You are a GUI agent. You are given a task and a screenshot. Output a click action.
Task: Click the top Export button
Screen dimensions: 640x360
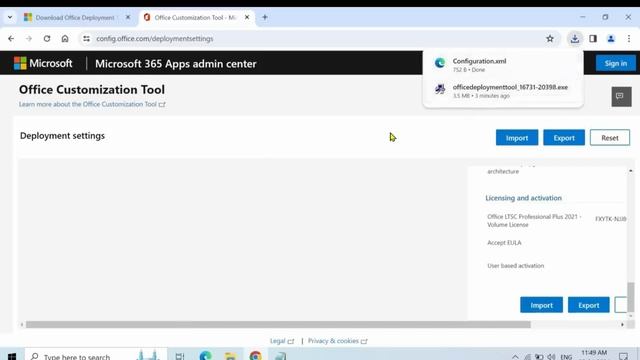click(564, 138)
